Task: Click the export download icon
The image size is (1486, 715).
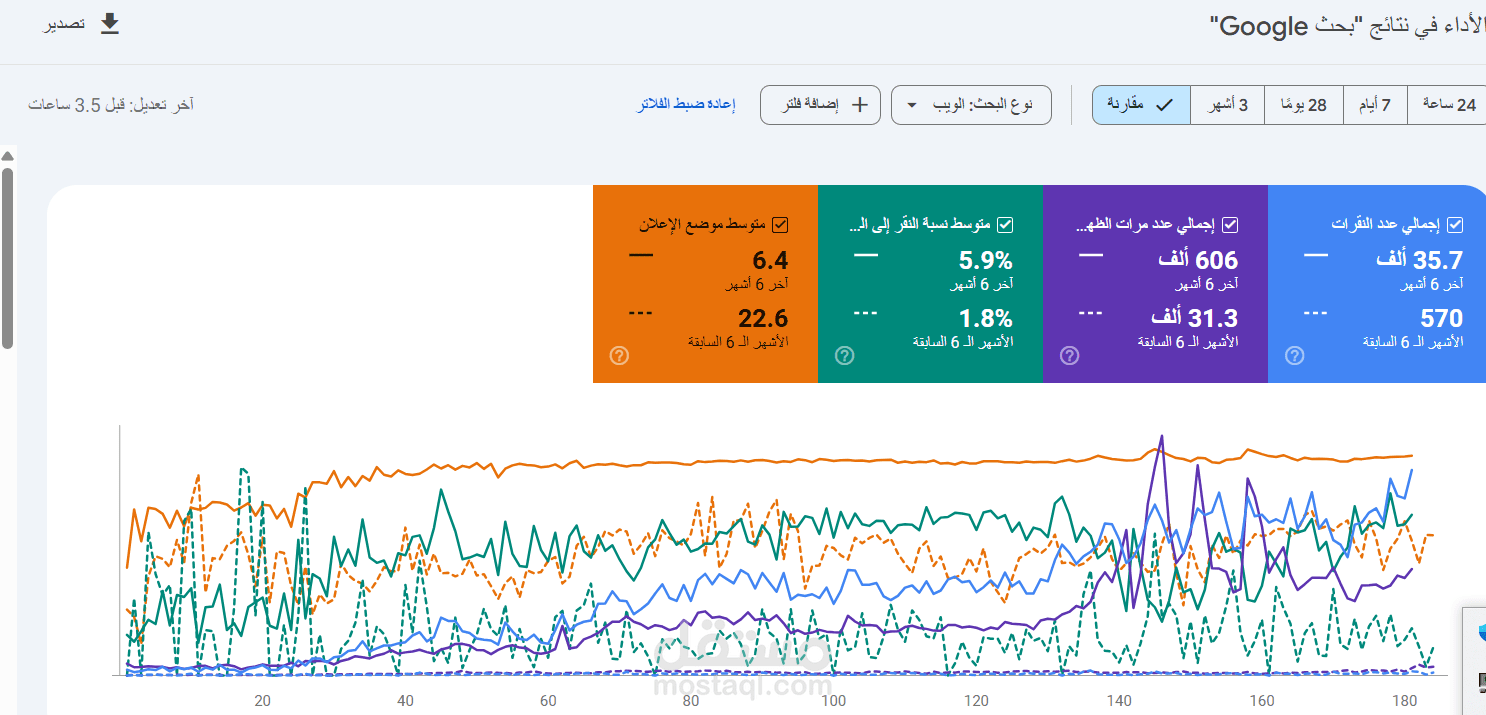Action: pyautogui.click(x=110, y=24)
